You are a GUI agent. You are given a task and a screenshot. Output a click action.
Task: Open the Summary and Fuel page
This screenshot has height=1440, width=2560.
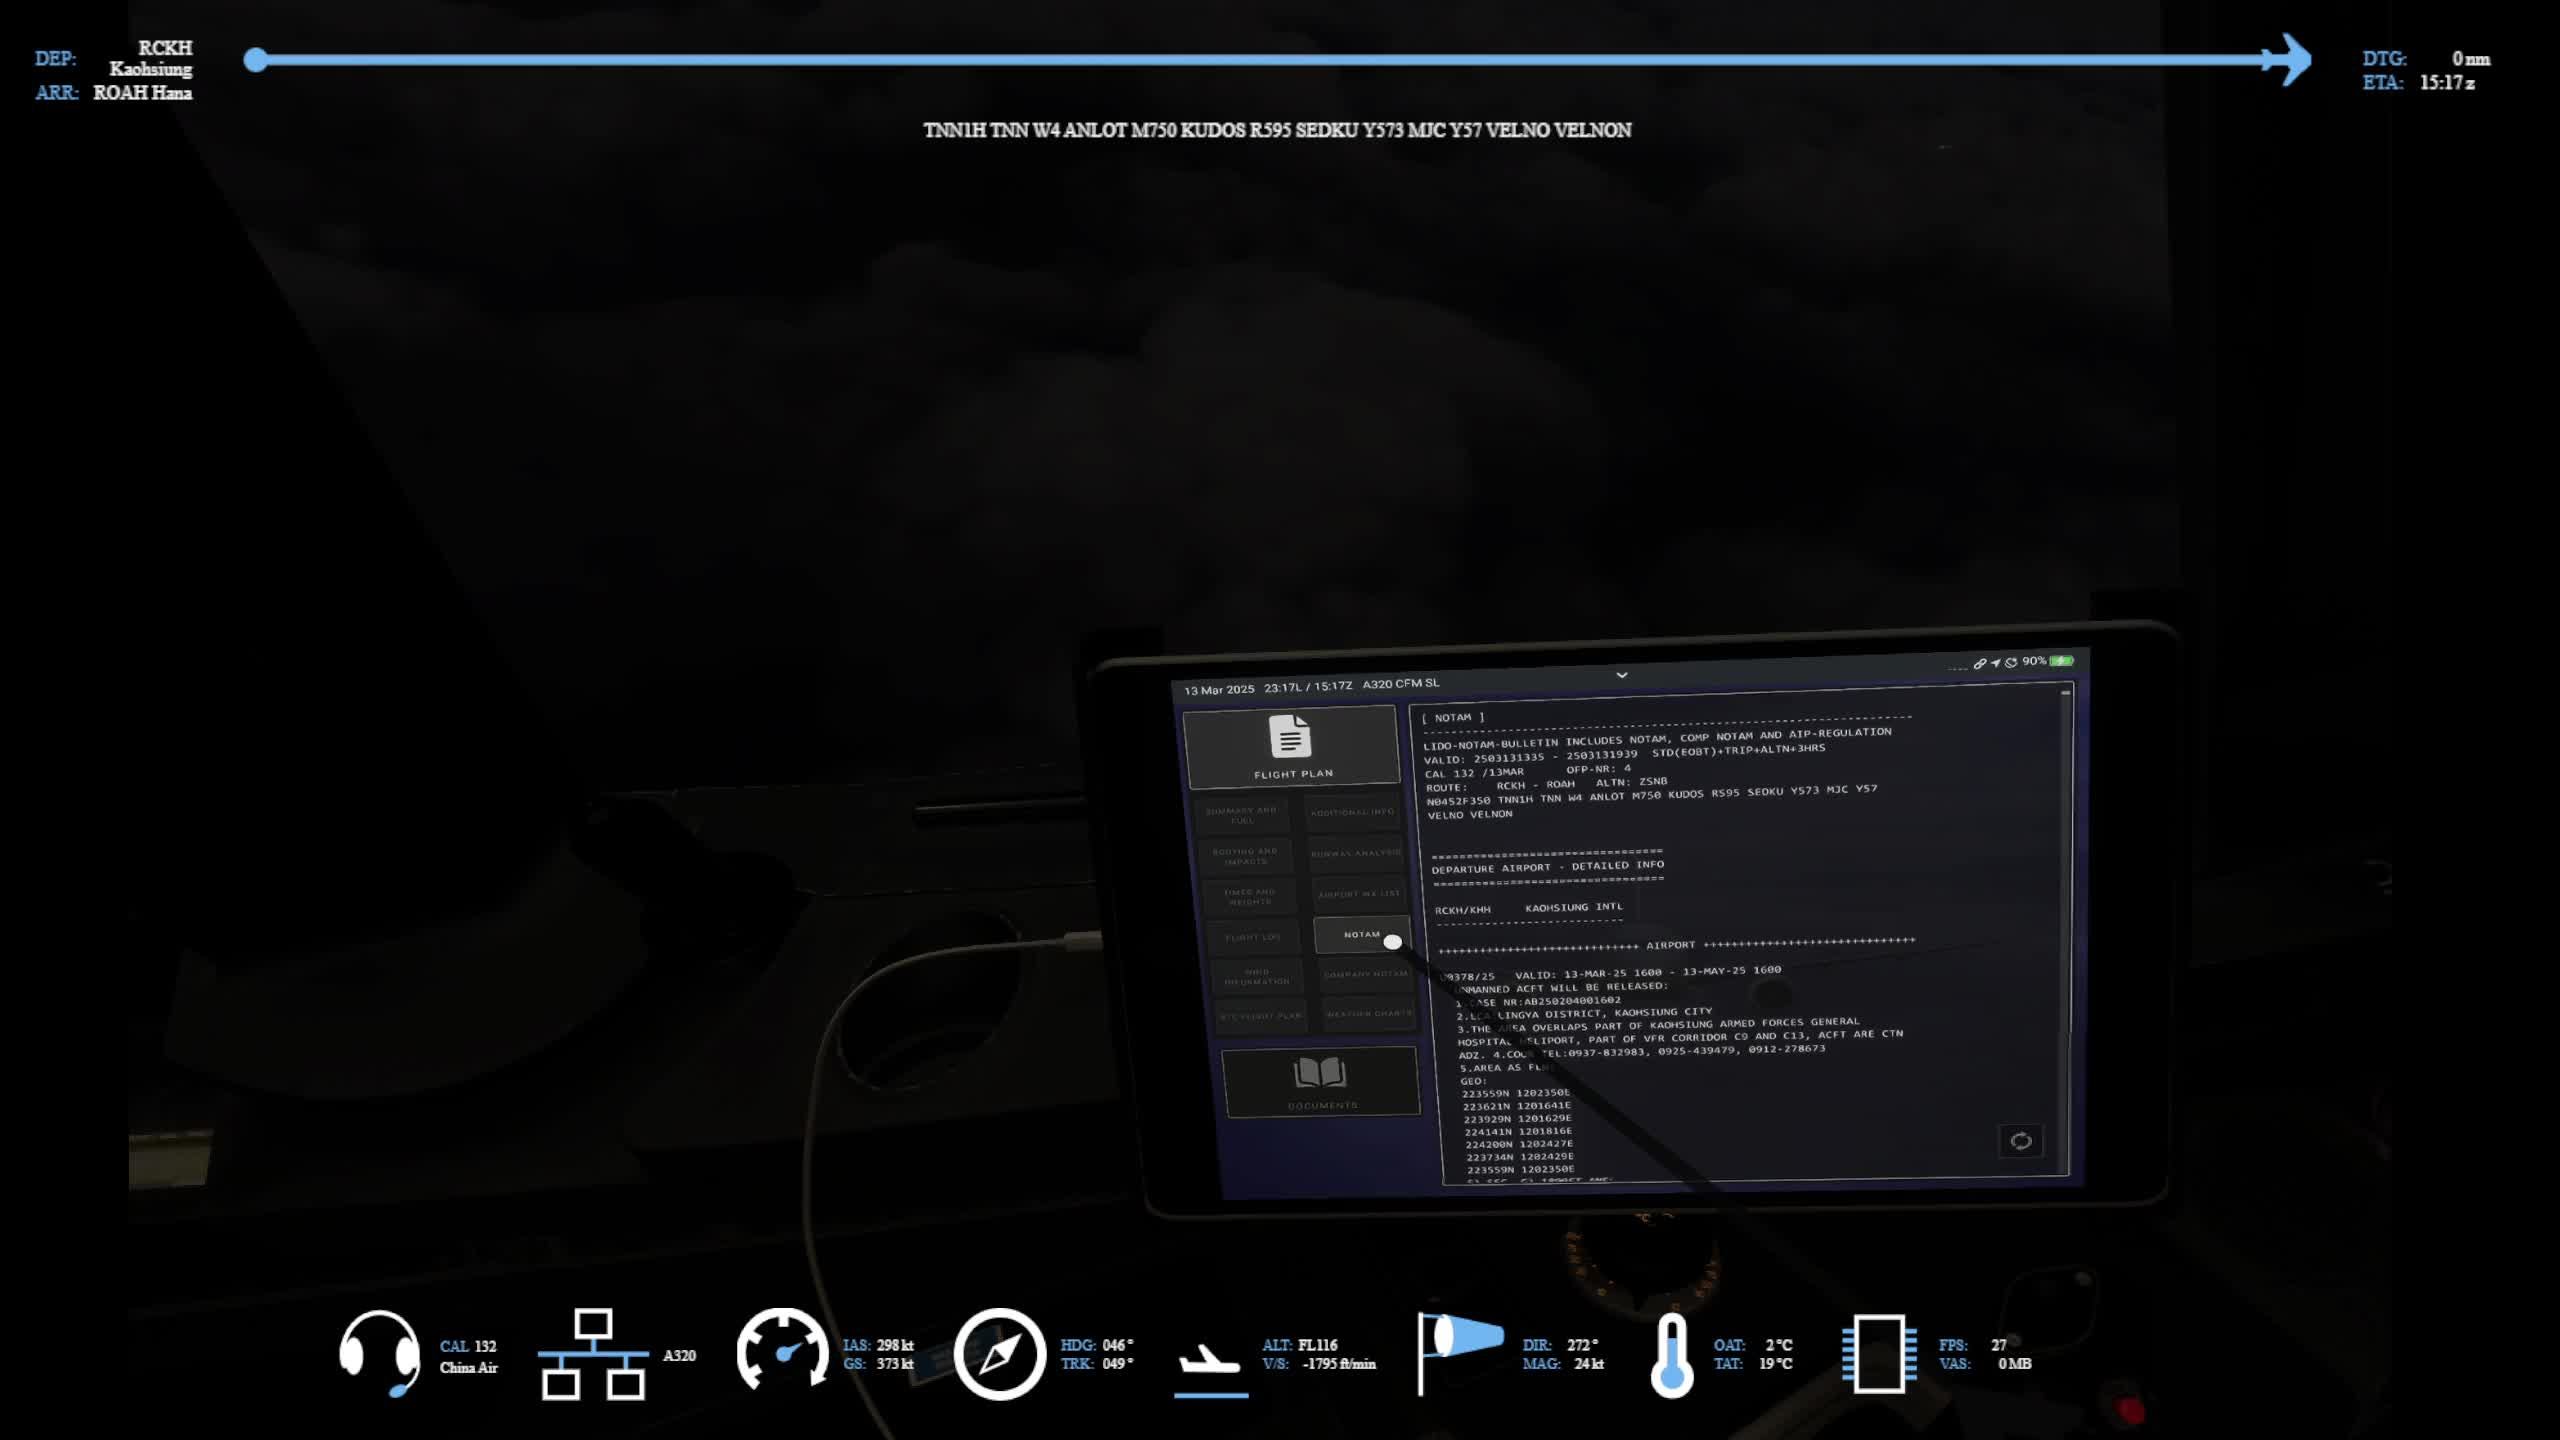click(1247, 816)
